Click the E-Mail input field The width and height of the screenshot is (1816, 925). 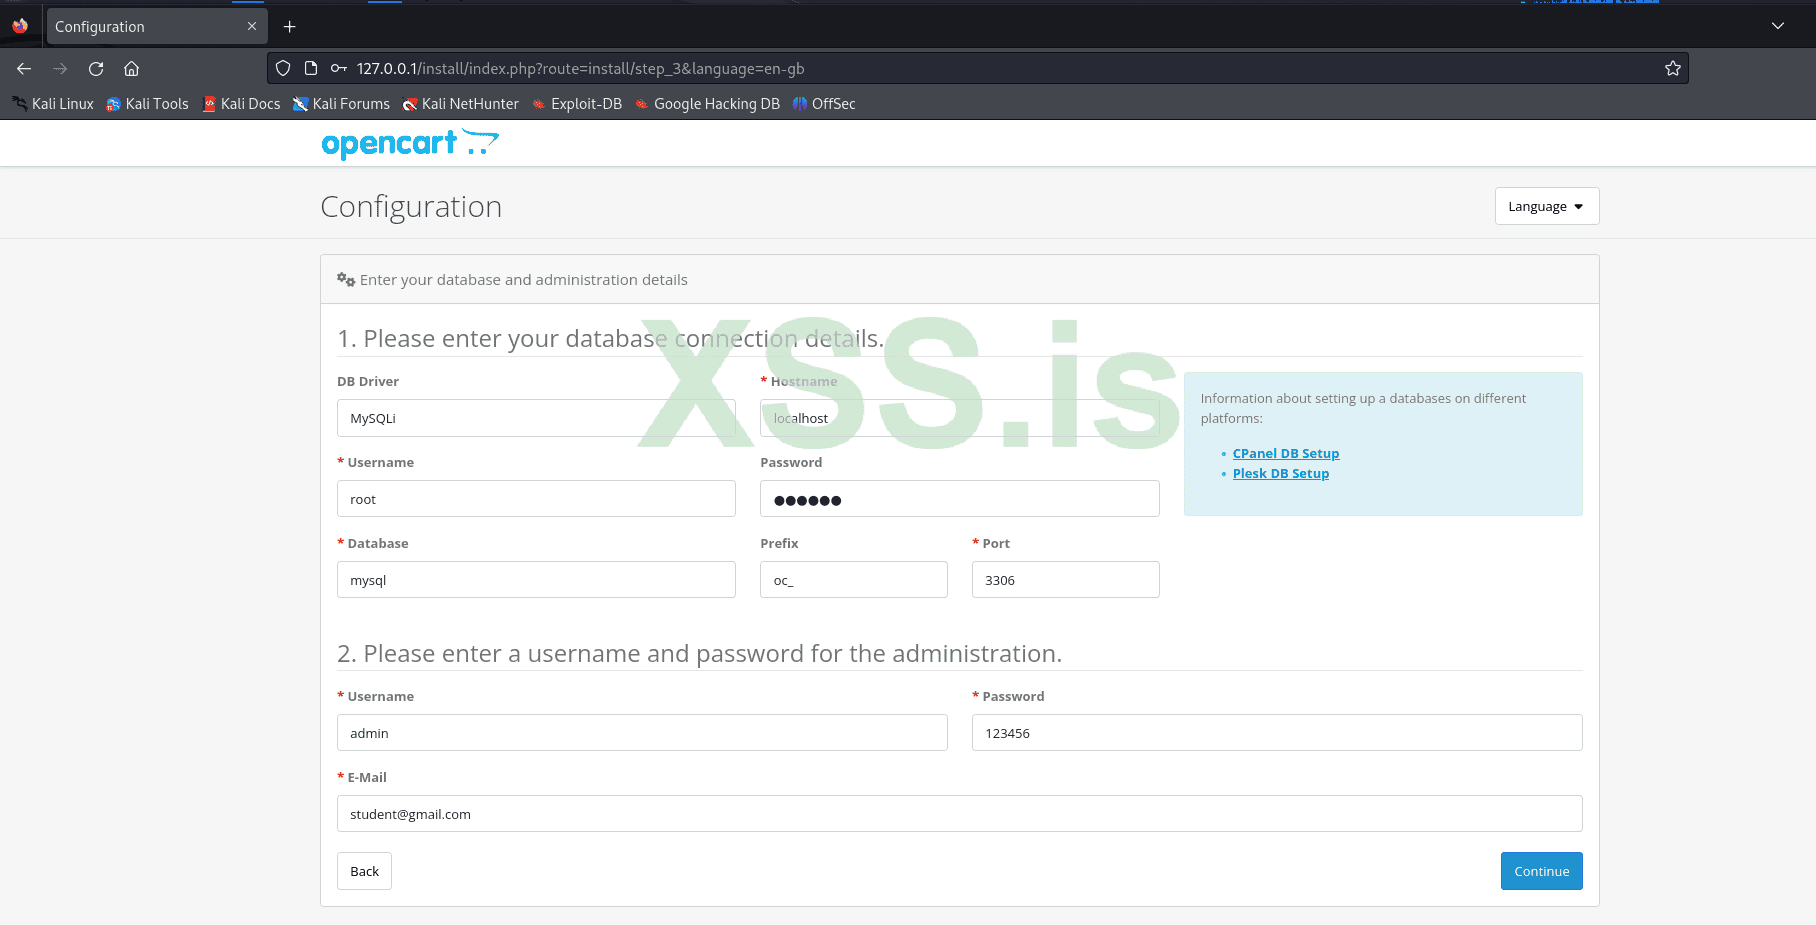(960, 814)
